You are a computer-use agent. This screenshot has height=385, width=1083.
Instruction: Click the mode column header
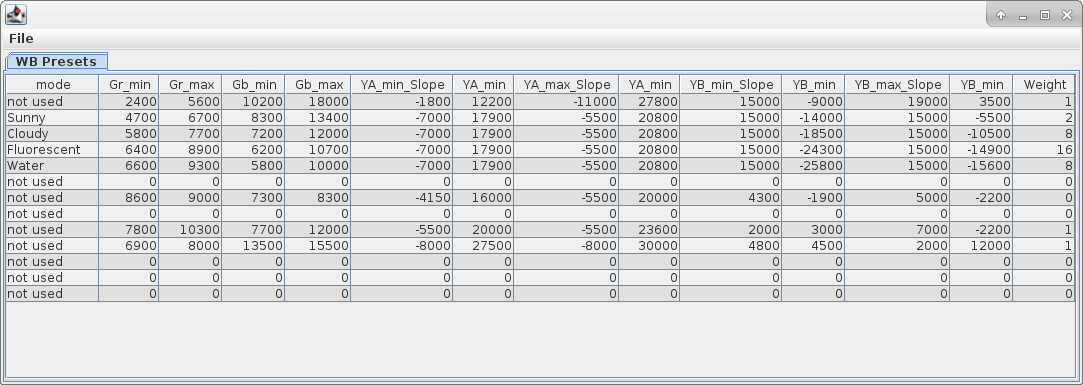(x=52, y=85)
